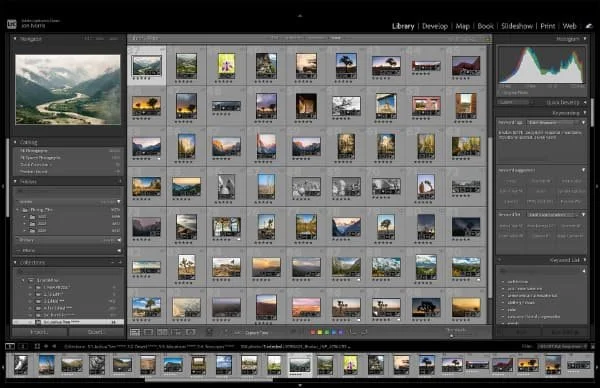Viewport: 600px width, 388px height.
Task: Switch to Survey view in toolbar
Action: coord(176,332)
